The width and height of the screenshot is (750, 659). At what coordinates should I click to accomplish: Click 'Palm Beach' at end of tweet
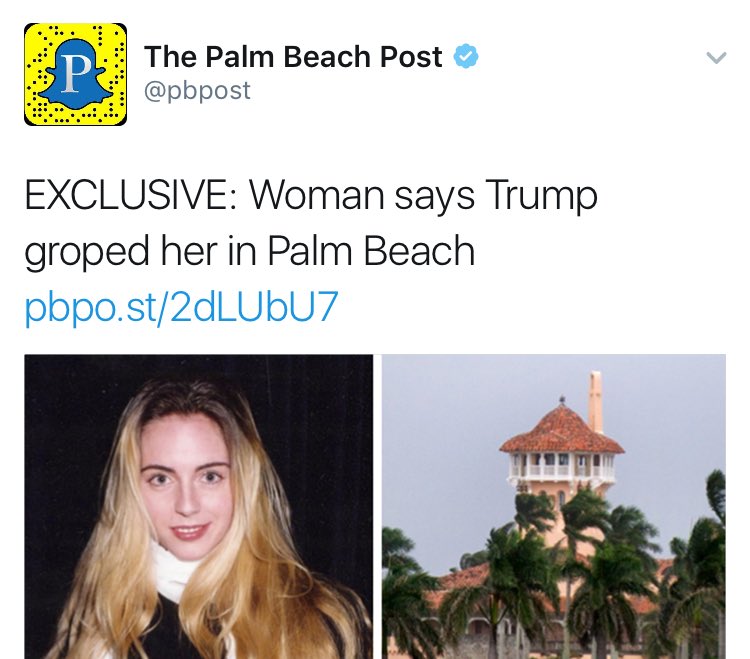click(x=371, y=250)
